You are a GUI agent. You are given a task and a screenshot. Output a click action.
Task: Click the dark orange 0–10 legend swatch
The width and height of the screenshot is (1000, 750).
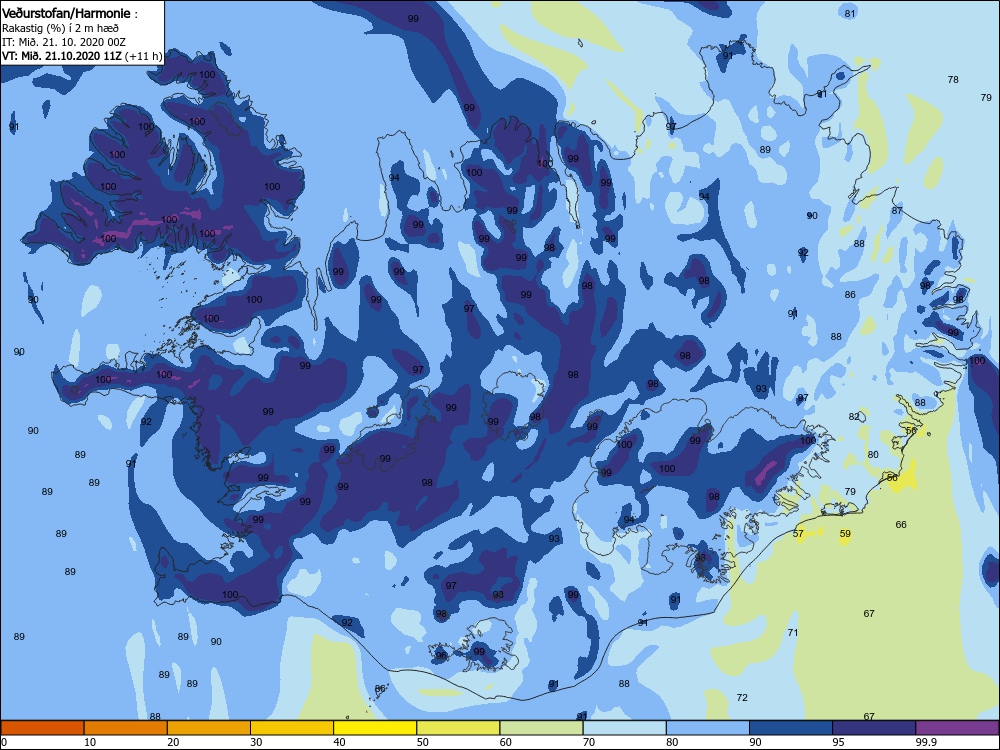pos(42,728)
